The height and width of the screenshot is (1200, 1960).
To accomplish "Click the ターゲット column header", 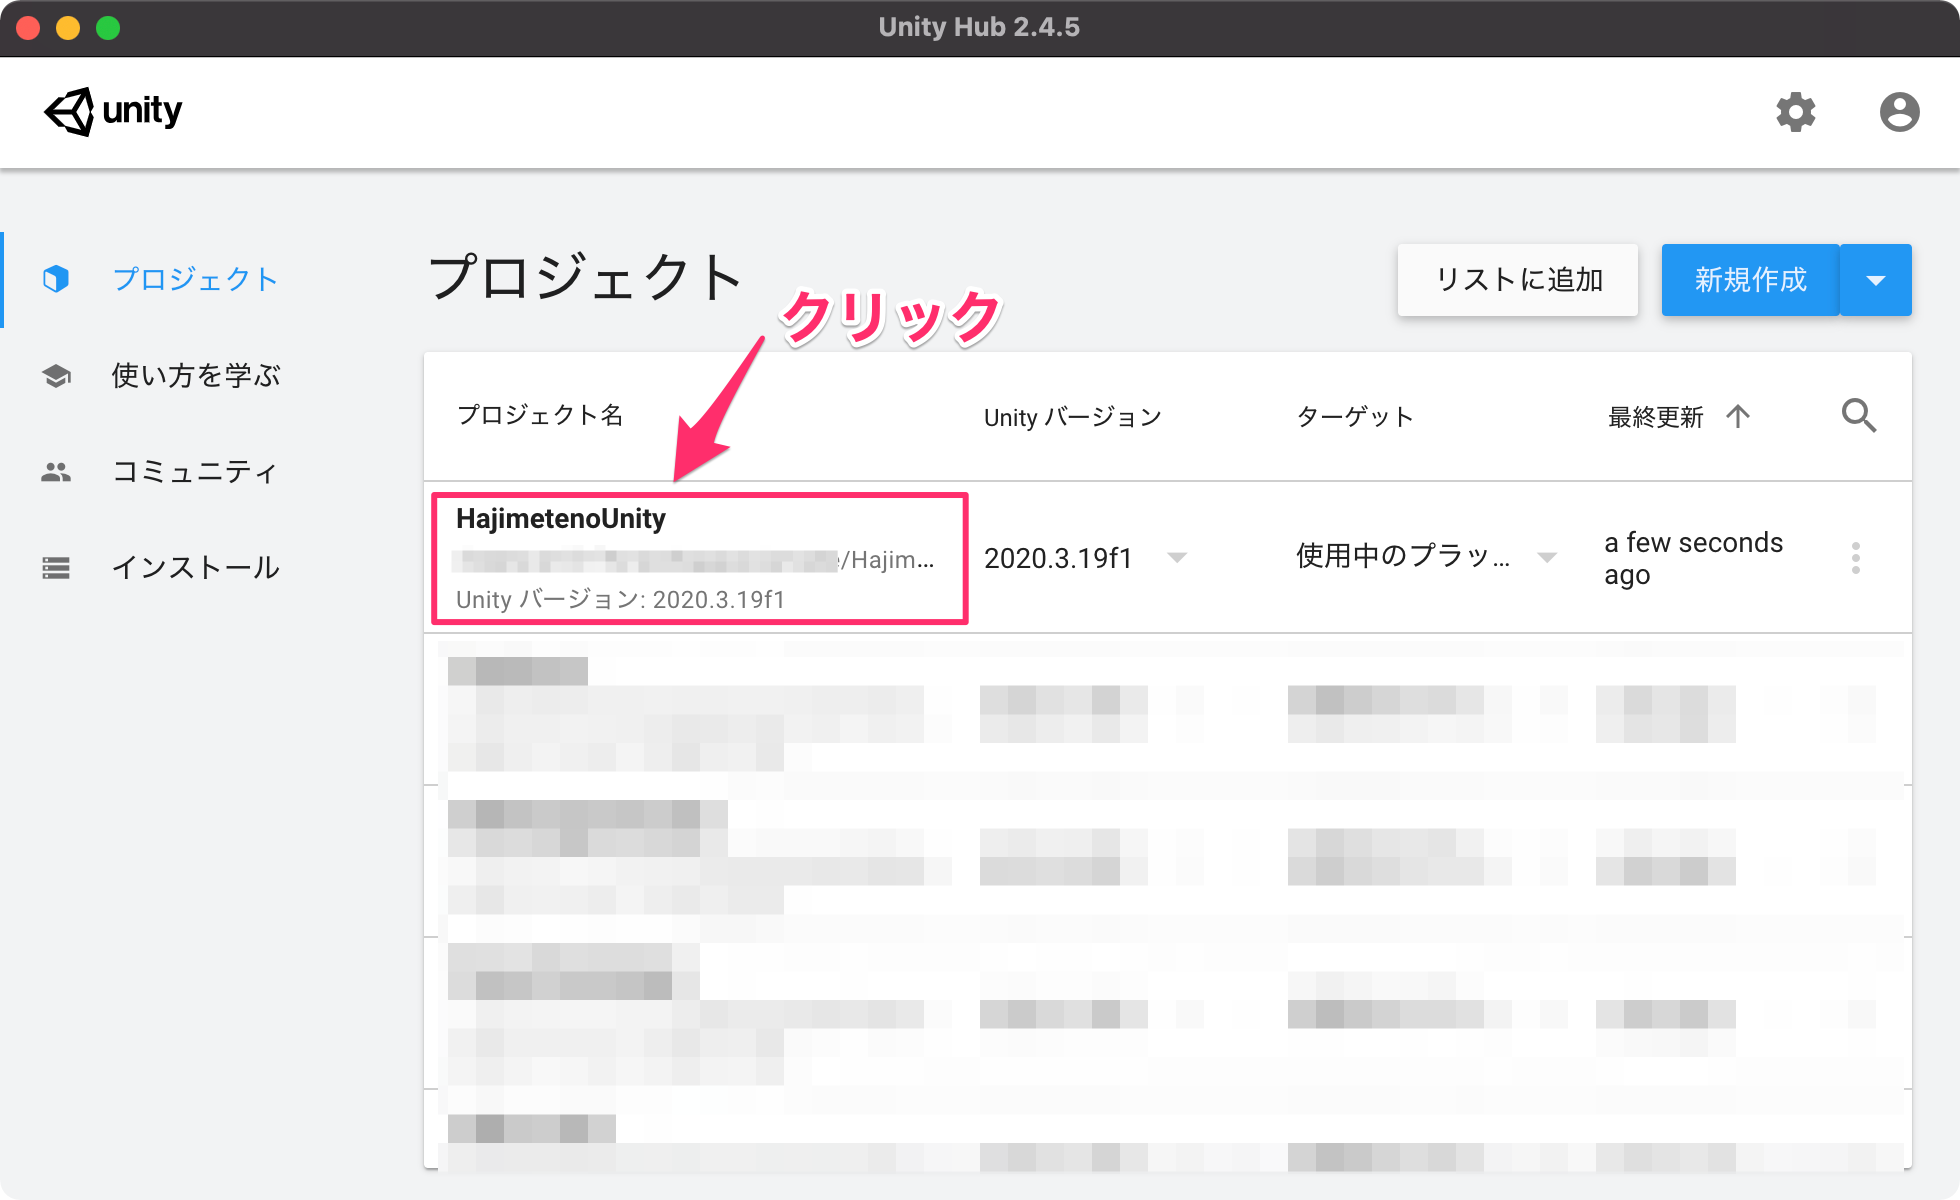I will [x=1355, y=416].
